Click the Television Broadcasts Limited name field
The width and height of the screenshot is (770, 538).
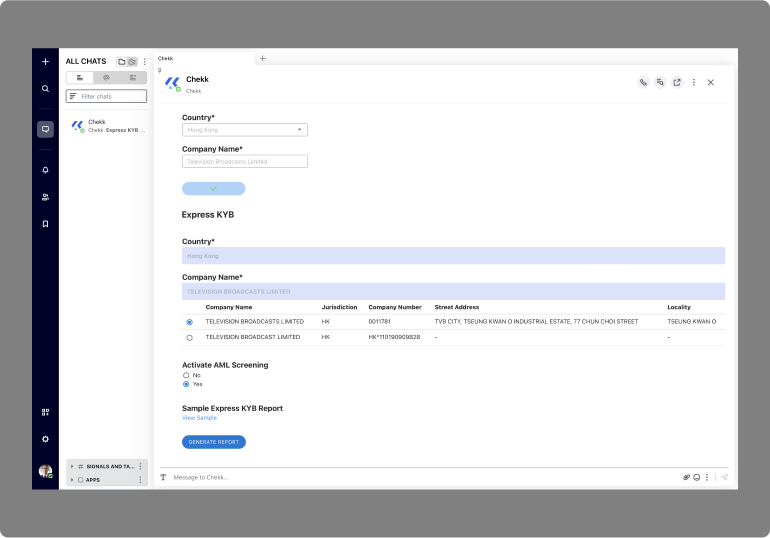[245, 161]
